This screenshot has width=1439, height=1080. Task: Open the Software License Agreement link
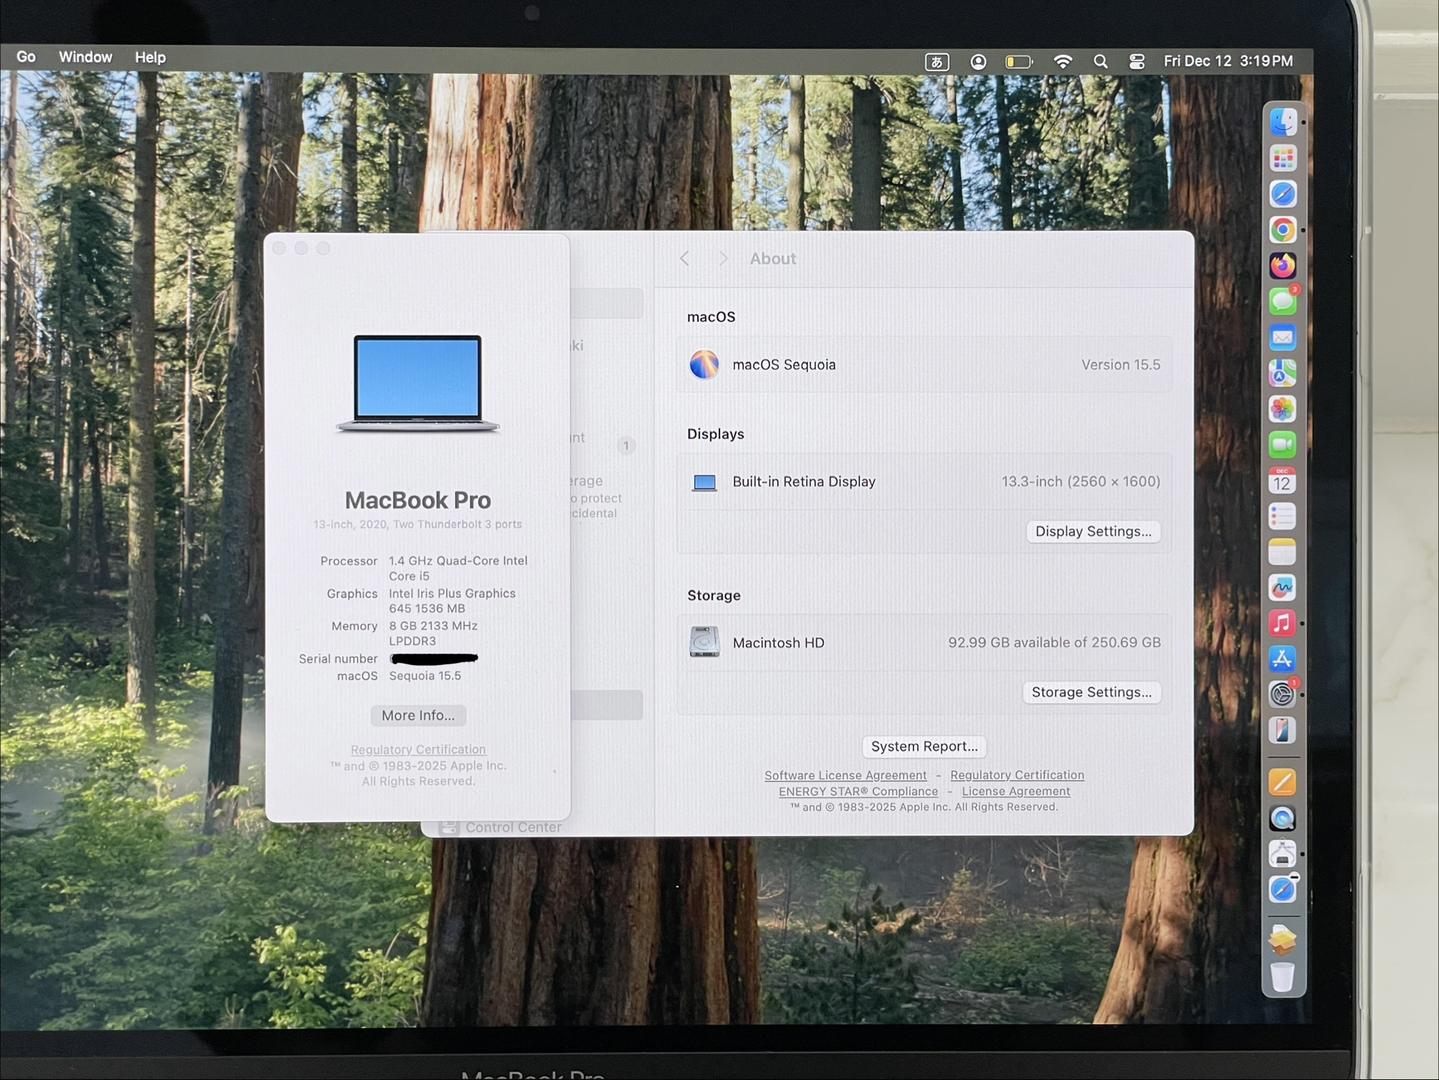pyautogui.click(x=845, y=775)
